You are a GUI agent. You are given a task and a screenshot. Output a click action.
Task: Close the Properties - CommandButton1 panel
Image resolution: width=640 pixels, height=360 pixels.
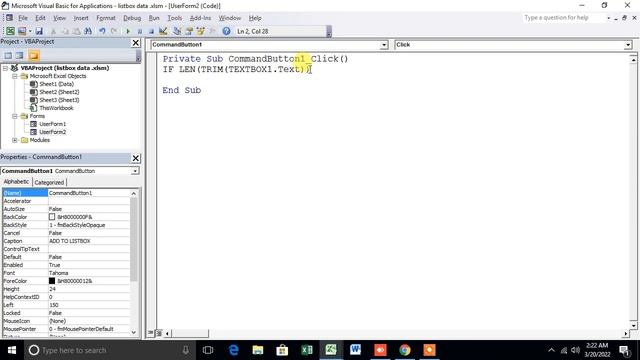pyautogui.click(x=136, y=158)
